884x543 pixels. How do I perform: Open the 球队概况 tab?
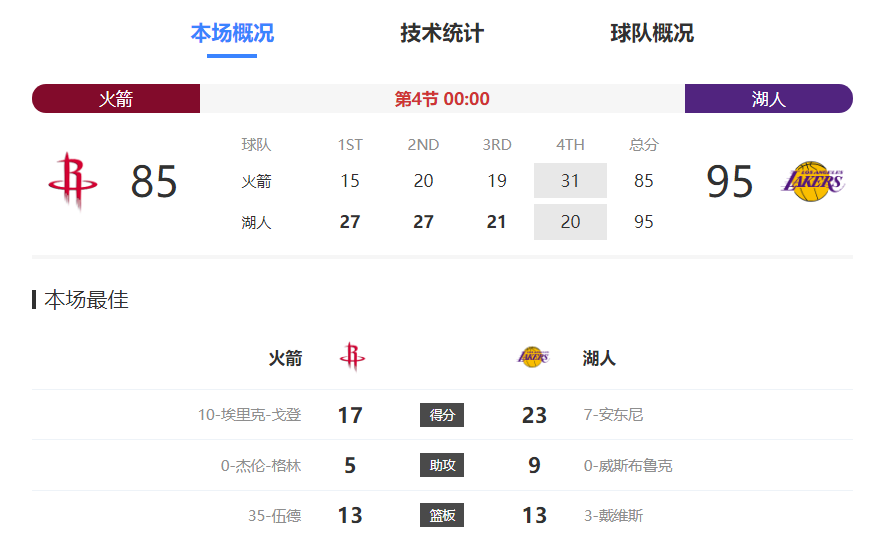point(652,33)
